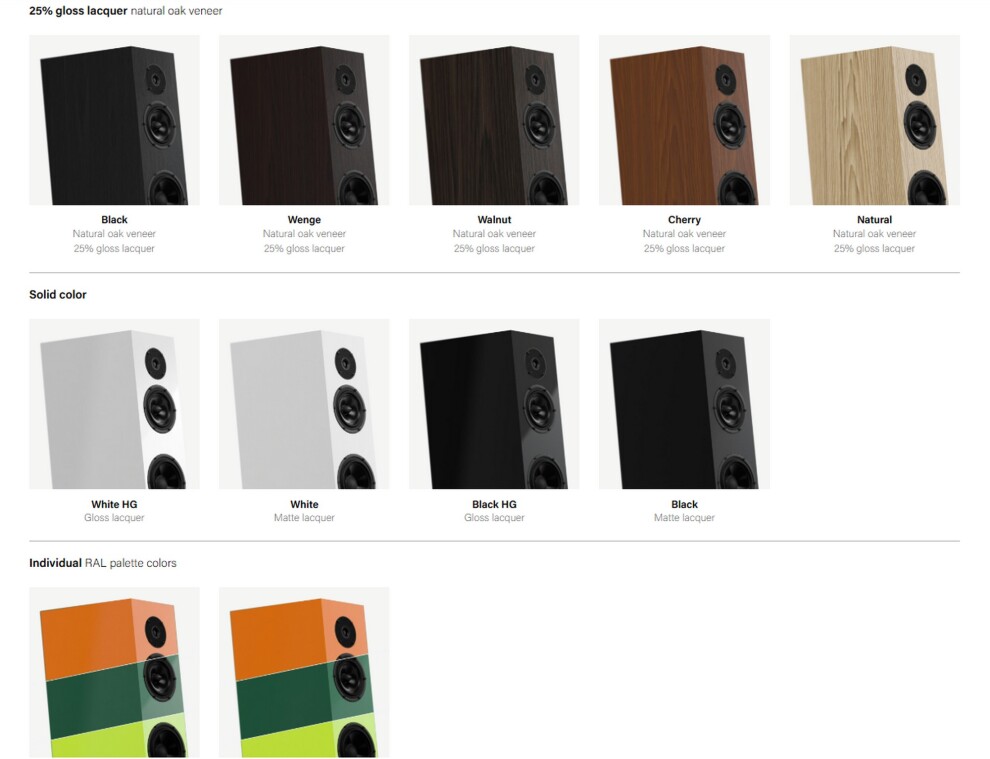
Task: Select the Black matte lacquer solid speaker
Action: (684, 404)
